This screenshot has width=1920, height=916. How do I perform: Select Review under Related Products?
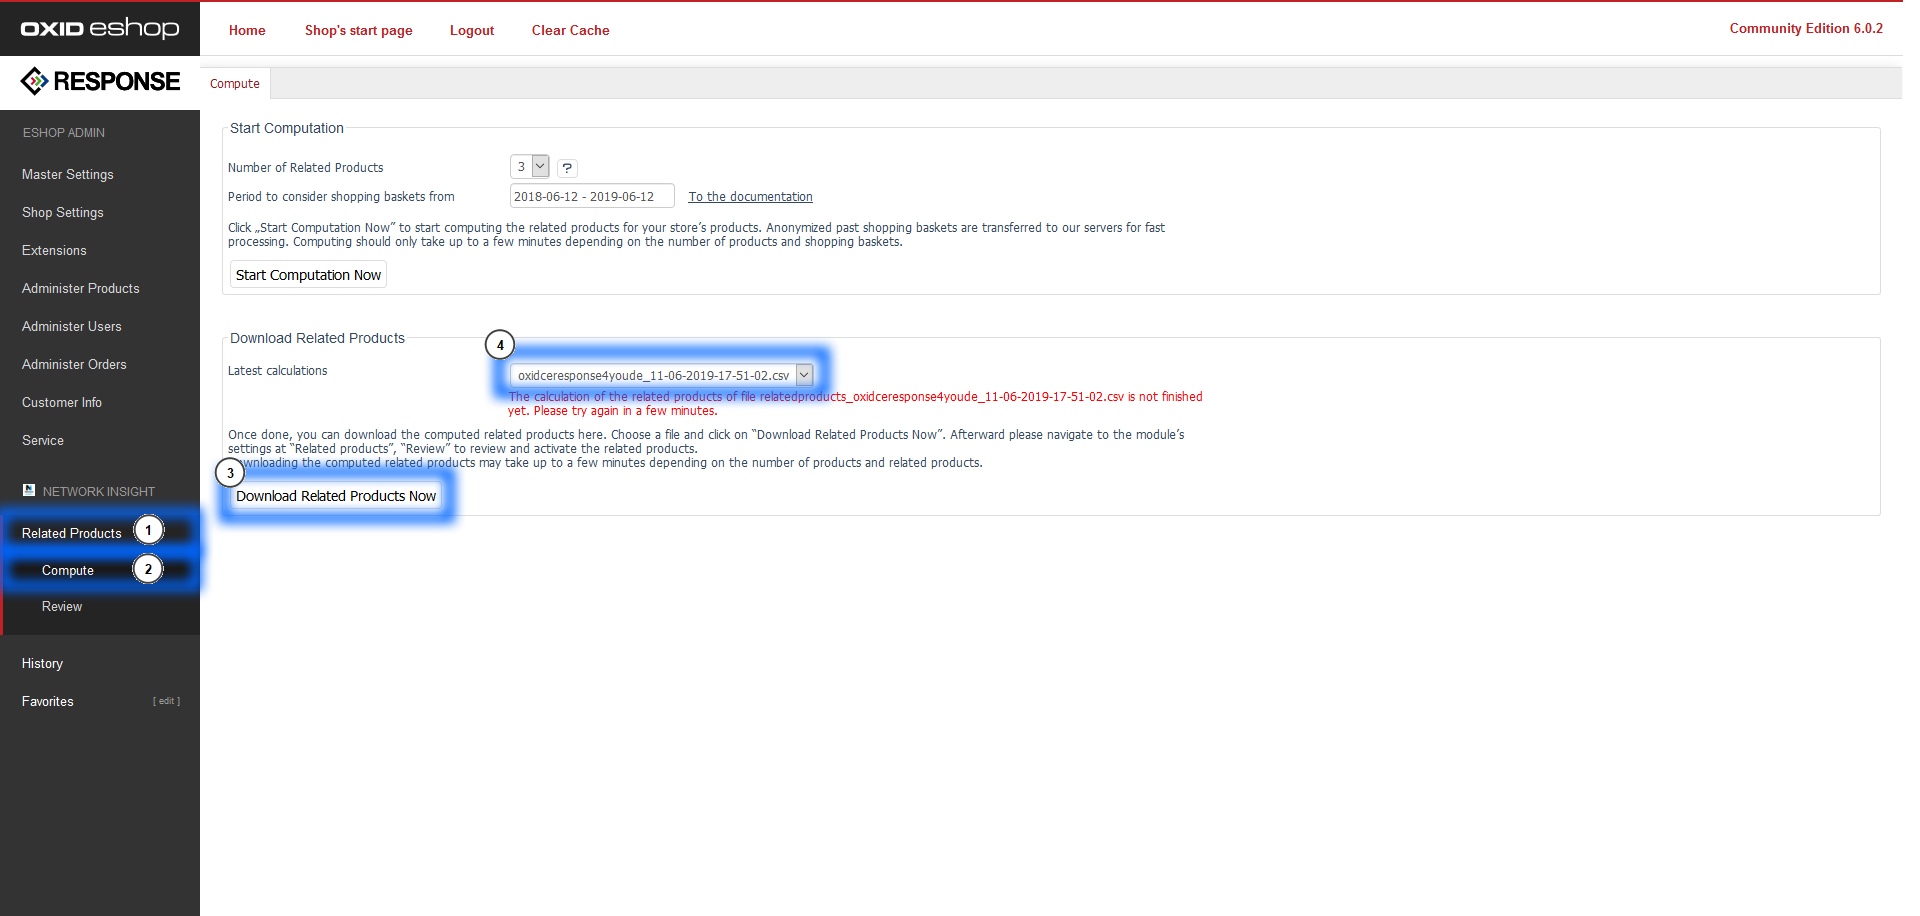click(x=62, y=606)
